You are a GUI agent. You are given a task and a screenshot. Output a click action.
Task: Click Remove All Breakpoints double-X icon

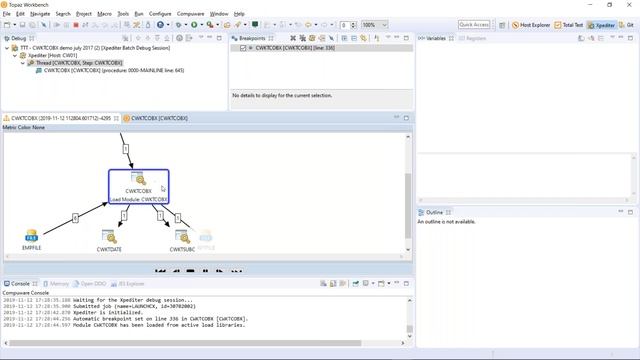click(302, 38)
